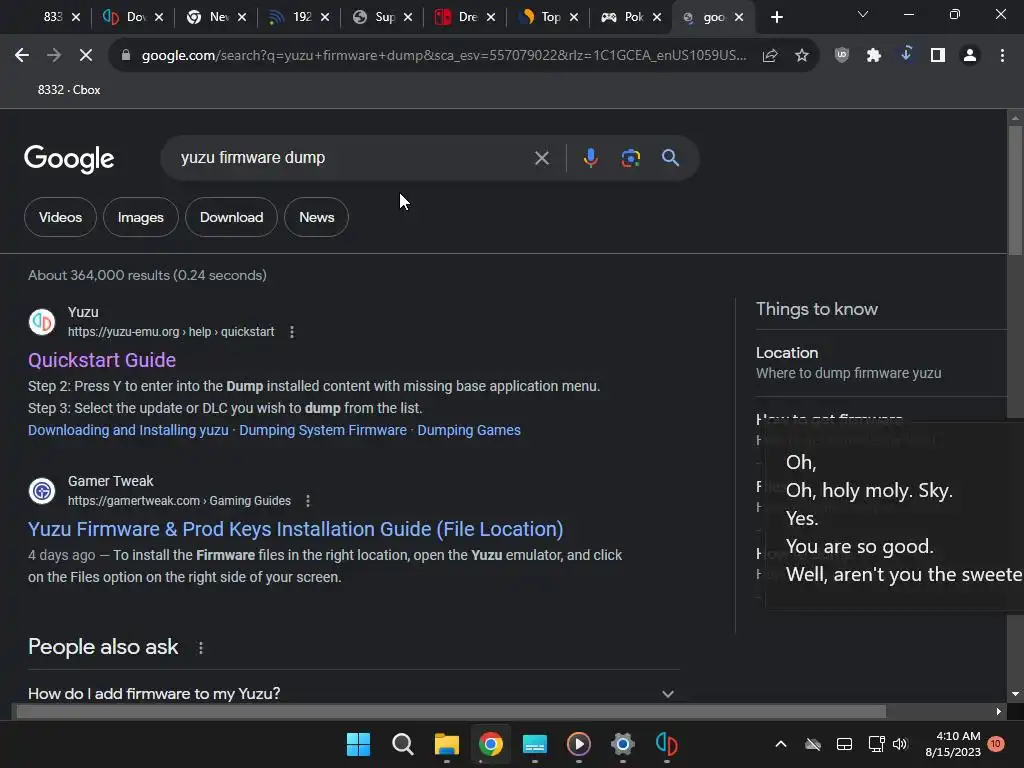Open the taskbar Settings gear app

tap(622, 744)
